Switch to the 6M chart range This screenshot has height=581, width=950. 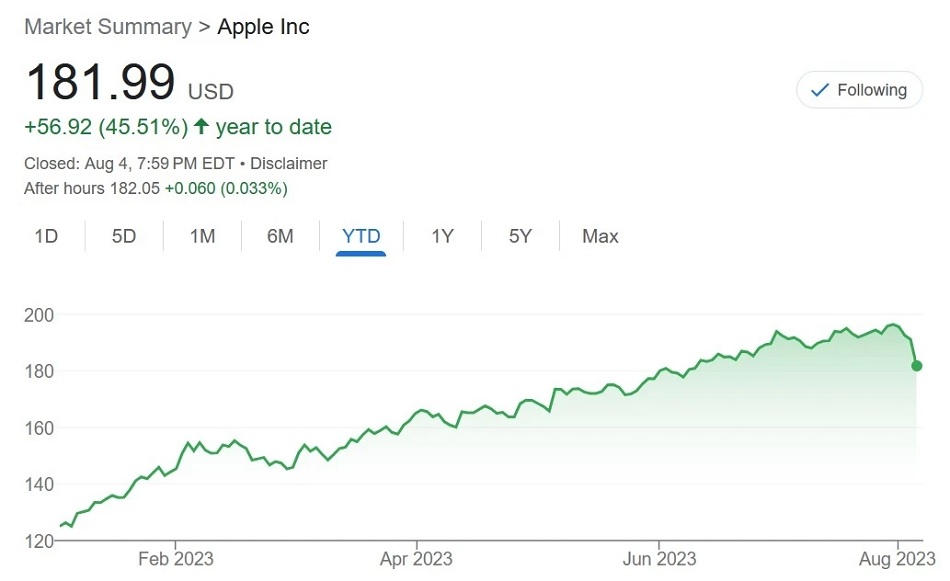point(280,236)
